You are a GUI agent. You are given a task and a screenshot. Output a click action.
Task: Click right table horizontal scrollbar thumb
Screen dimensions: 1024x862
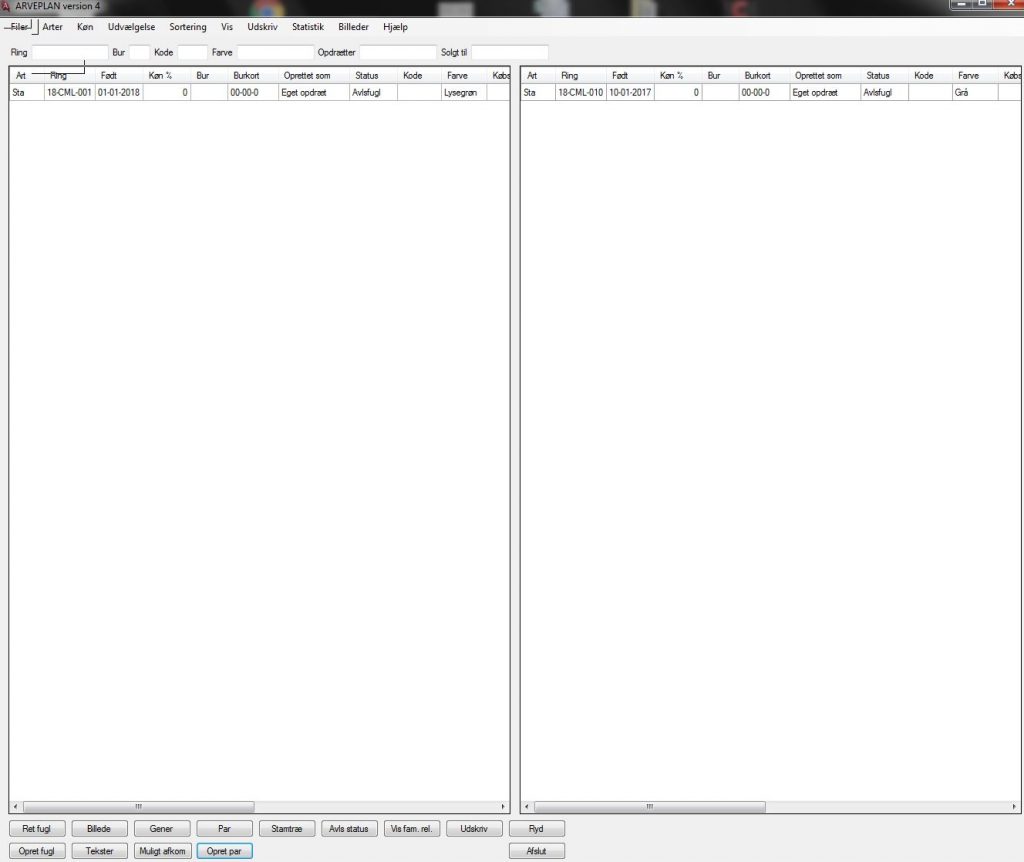pos(650,806)
